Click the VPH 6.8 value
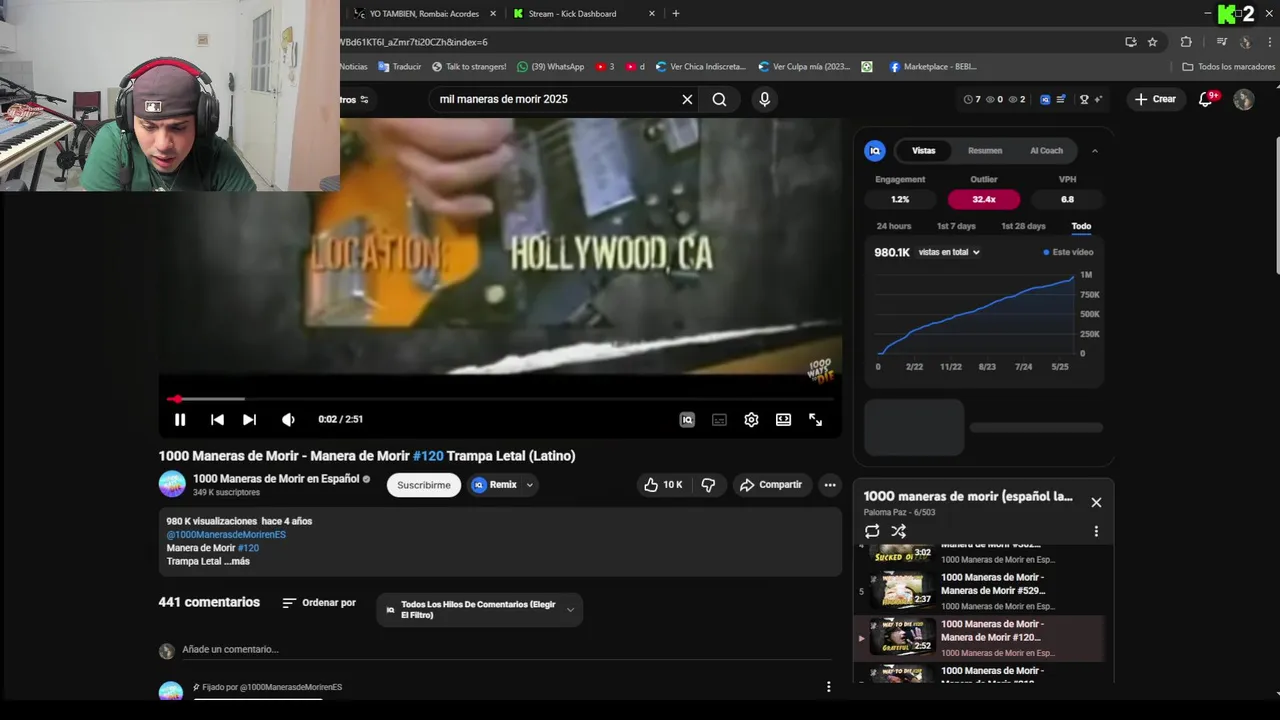This screenshot has height=720, width=1280. [1067, 199]
